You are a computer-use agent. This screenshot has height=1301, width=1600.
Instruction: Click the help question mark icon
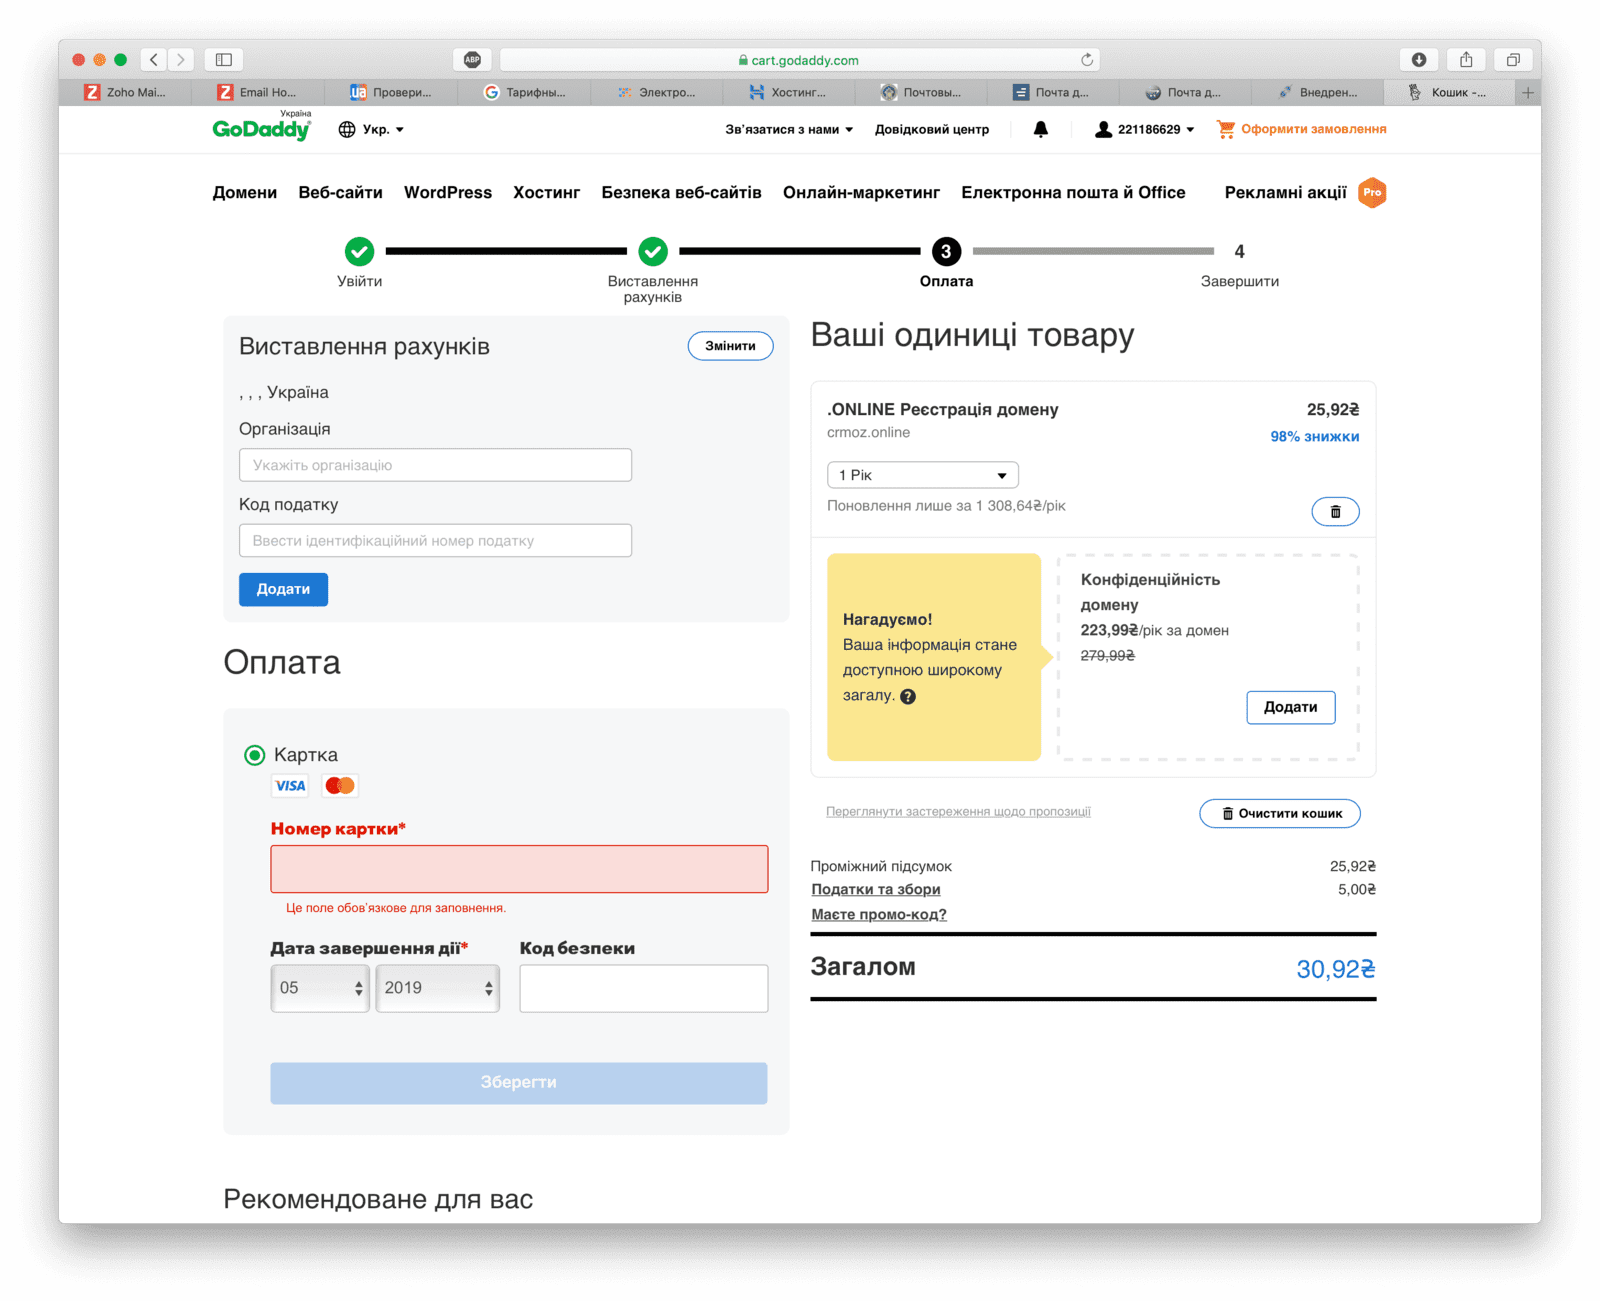(x=908, y=697)
